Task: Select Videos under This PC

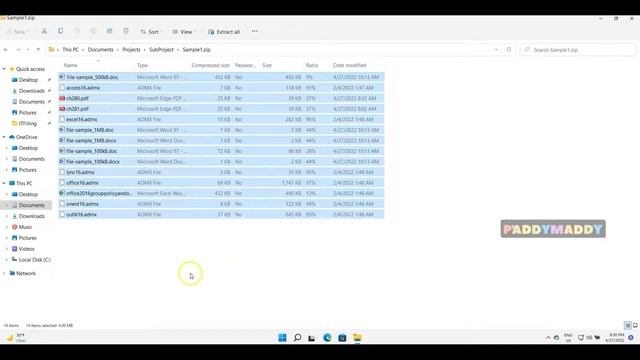Action: pos(26,249)
